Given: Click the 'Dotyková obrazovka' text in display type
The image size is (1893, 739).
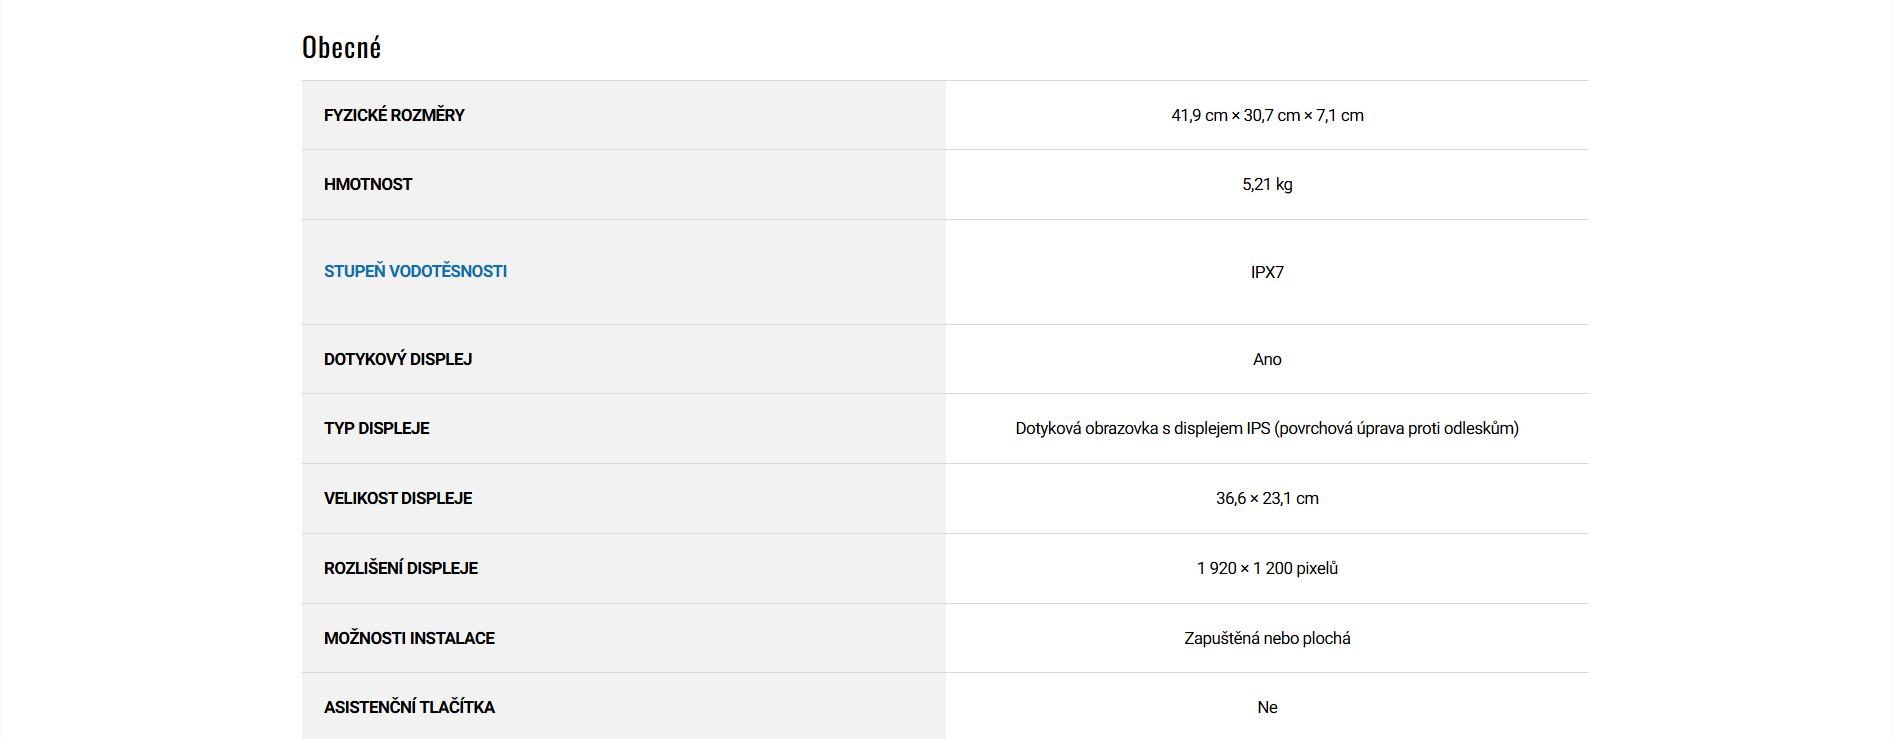Looking at the screenshot, I should tap(1086, 428).
